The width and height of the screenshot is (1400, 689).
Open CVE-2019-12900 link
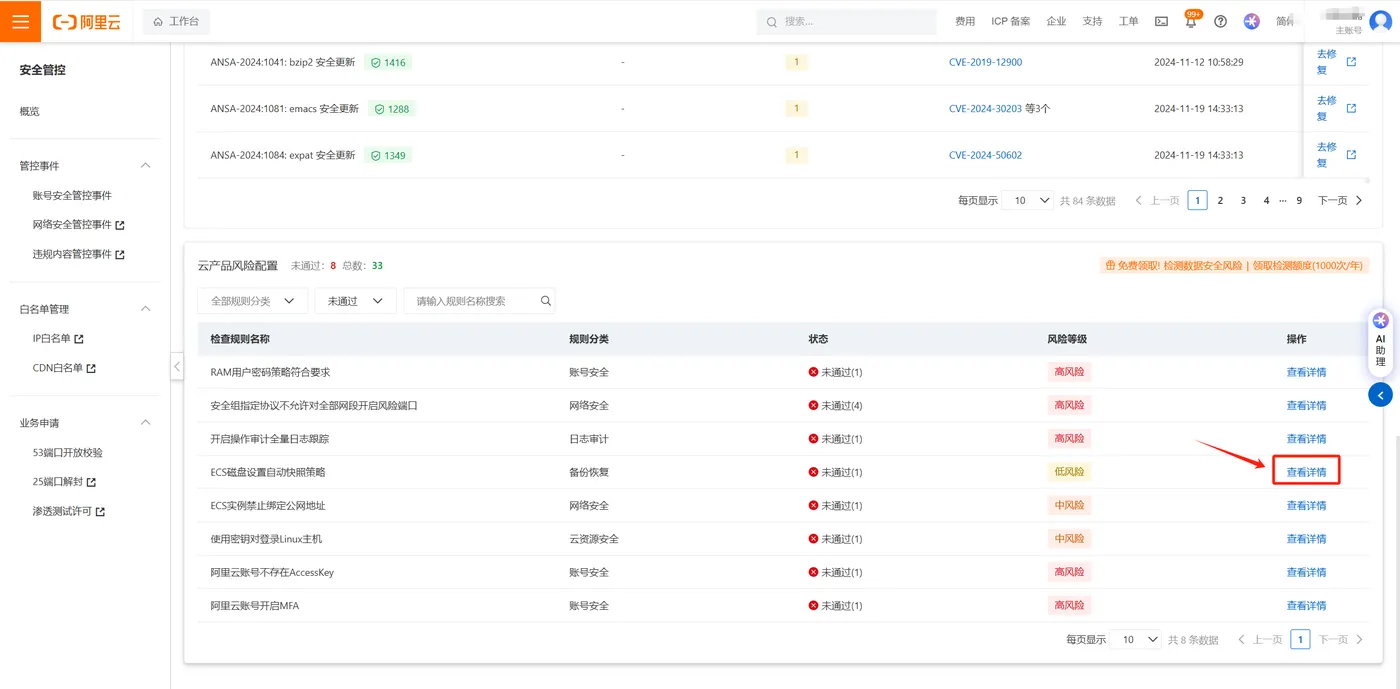pyautogui.click(x=985, y=62)
